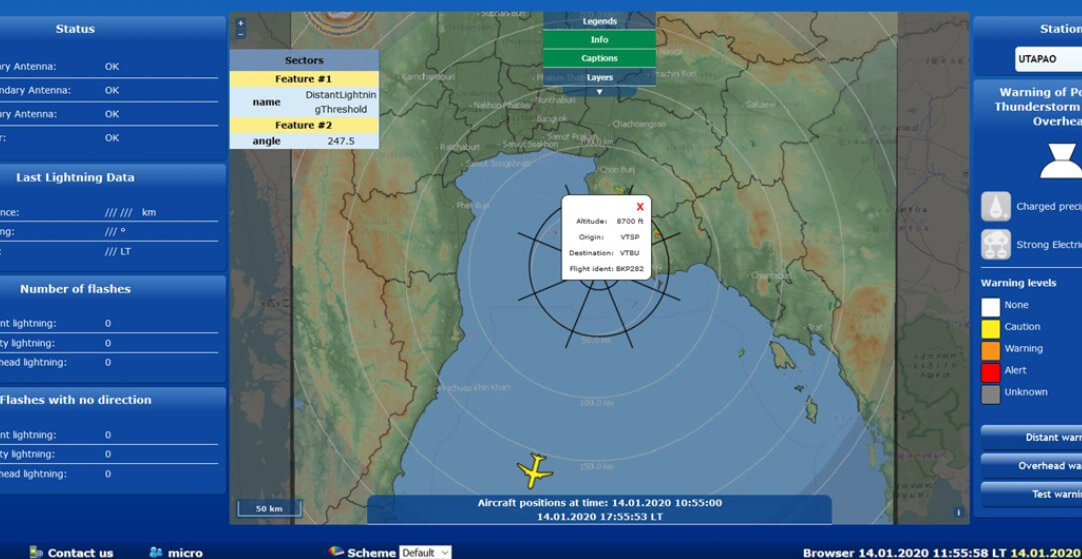Click the 50 km map scale bar

click(269, 509)
